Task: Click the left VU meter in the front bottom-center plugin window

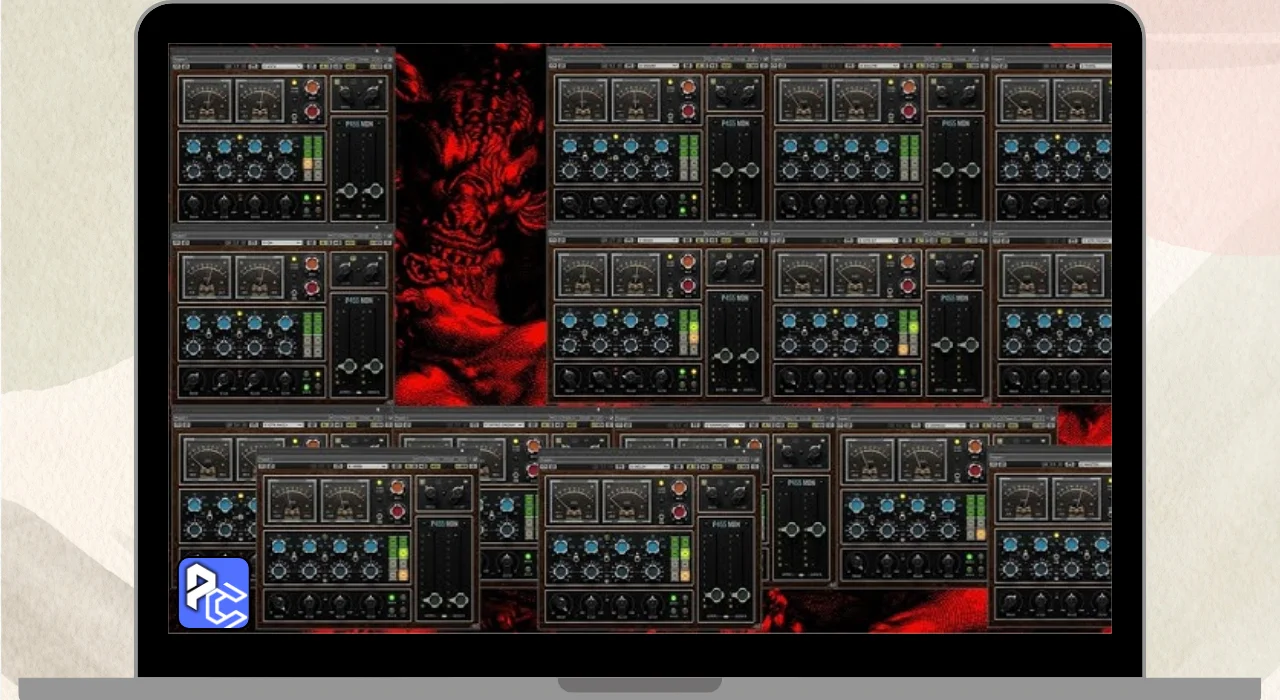Action: tap(574, 501)
